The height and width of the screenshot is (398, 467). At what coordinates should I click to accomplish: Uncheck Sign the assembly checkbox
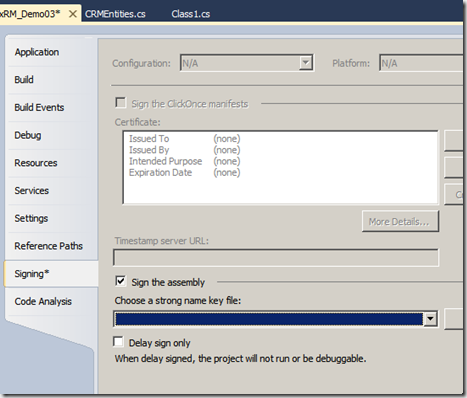(x=121, y=281)
